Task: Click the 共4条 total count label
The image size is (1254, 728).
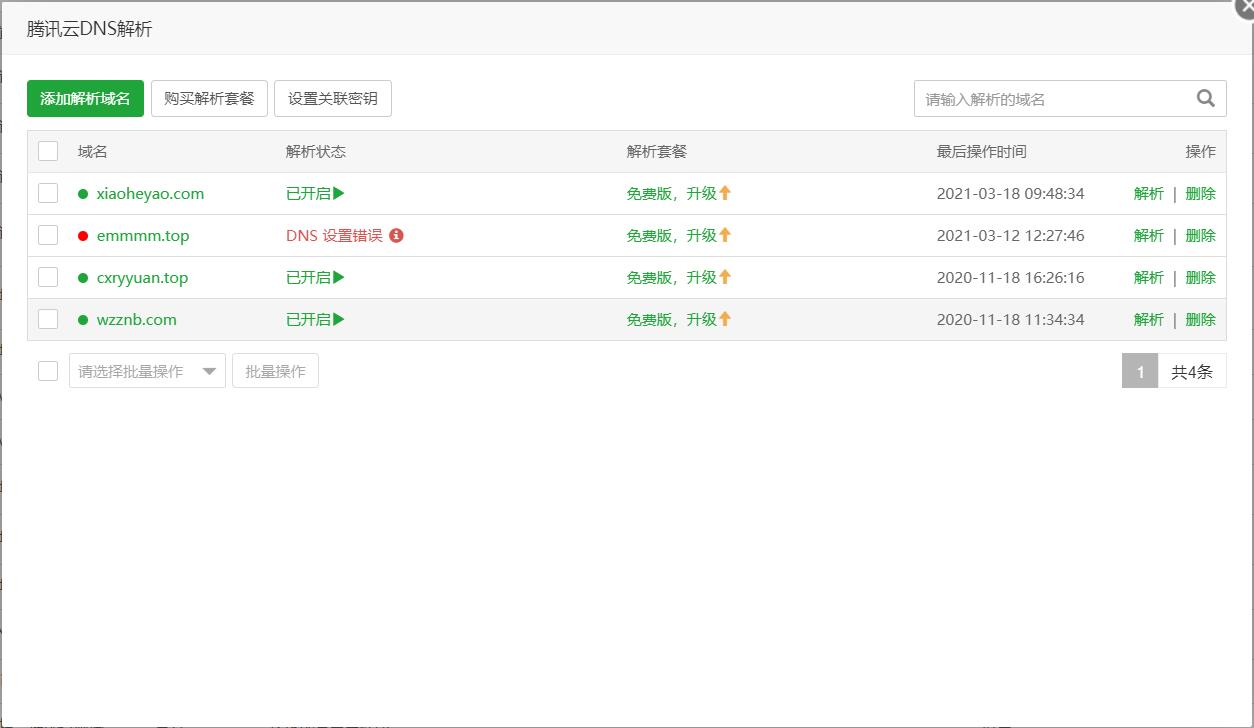Action: coord(1192,371)
